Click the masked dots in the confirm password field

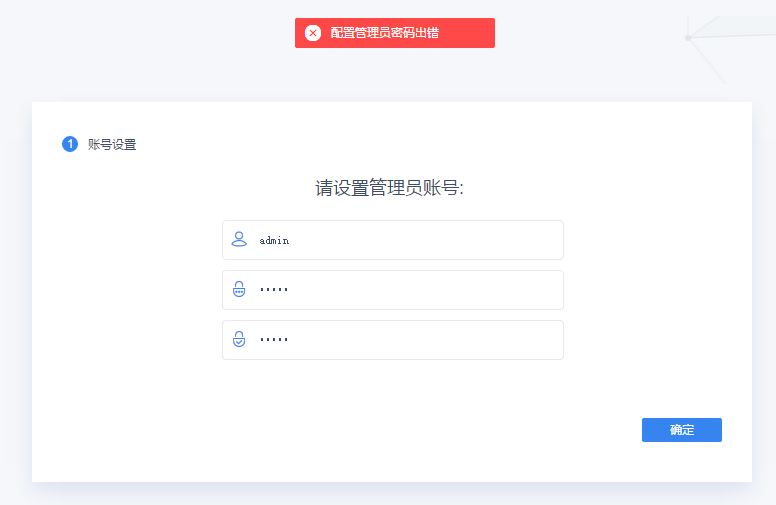coord(274,340)
